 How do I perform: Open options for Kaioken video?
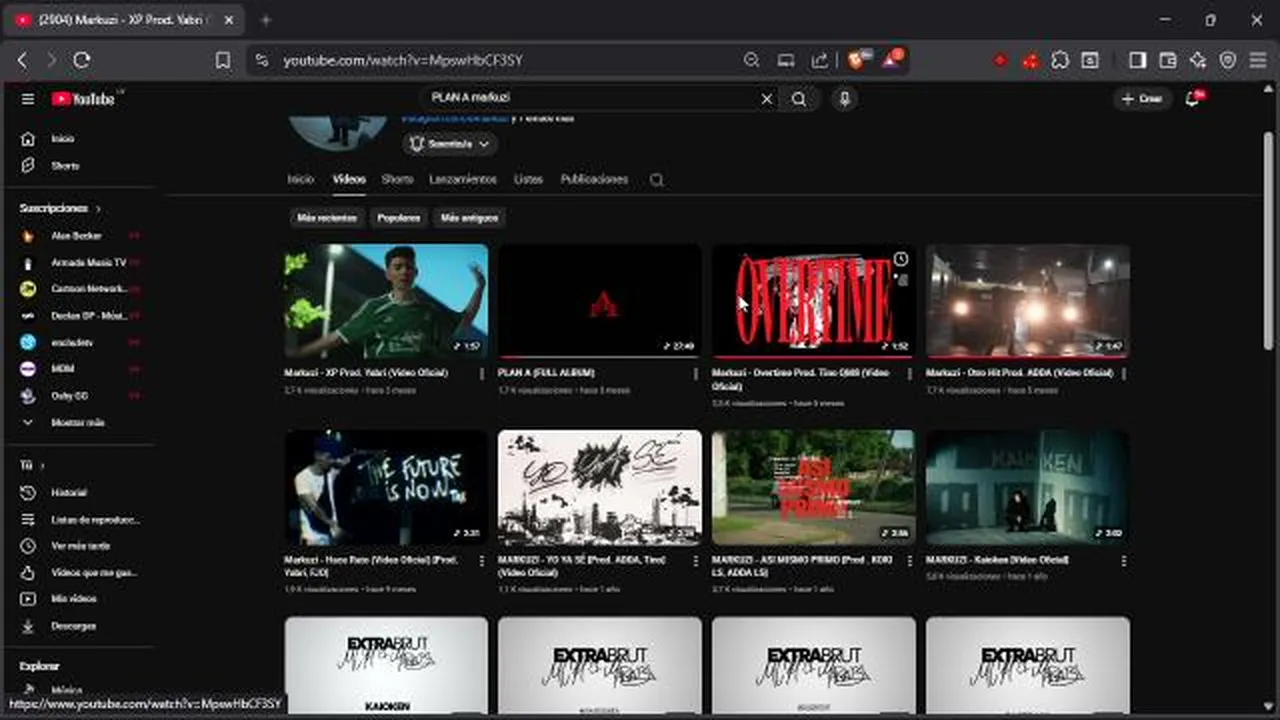[x=1124, y=561]
